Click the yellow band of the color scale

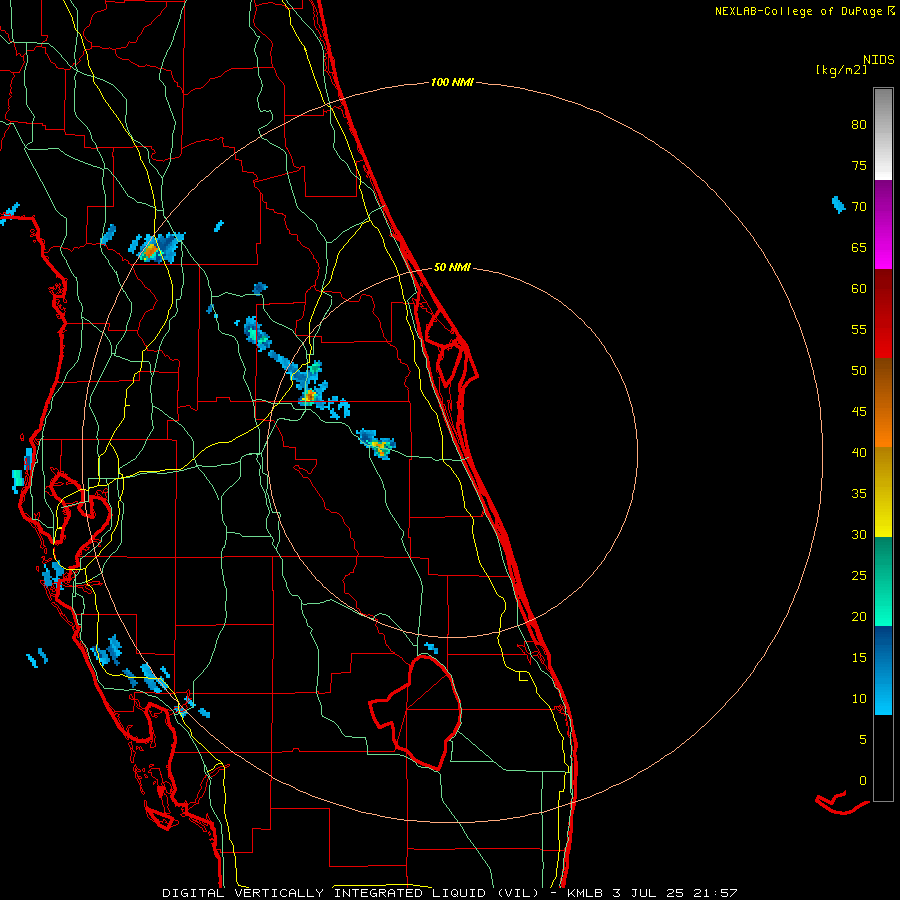[883, 491]
